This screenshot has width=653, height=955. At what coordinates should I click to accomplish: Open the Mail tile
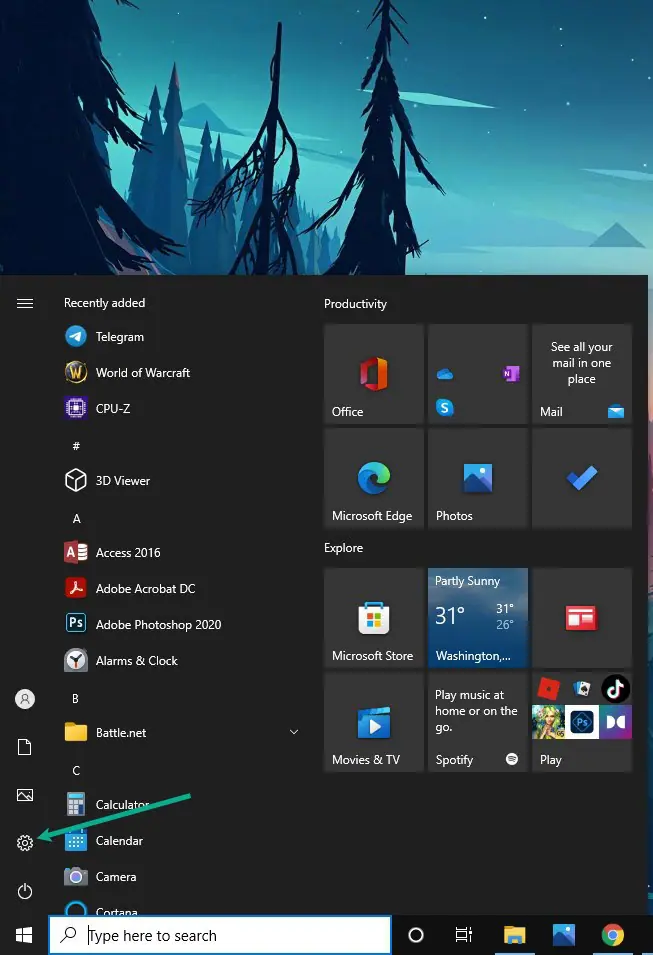(582, 373)
